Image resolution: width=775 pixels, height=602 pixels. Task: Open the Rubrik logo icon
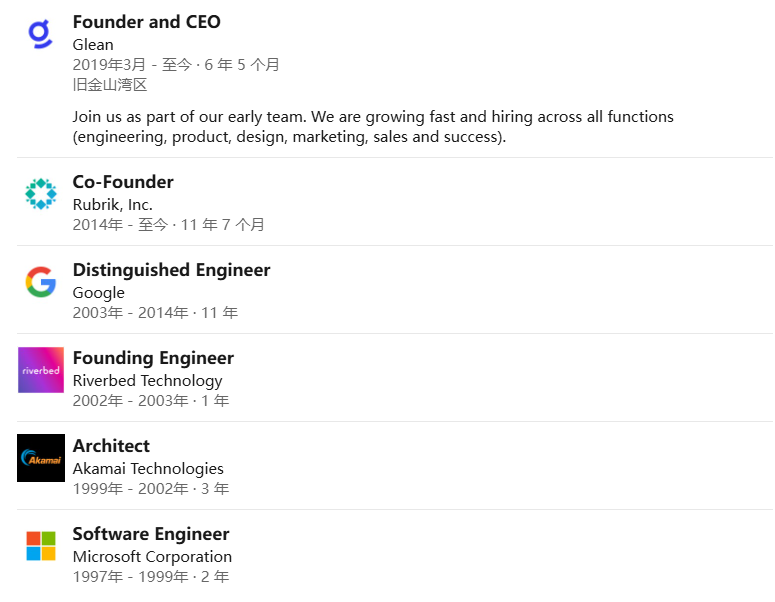point(40,194)
